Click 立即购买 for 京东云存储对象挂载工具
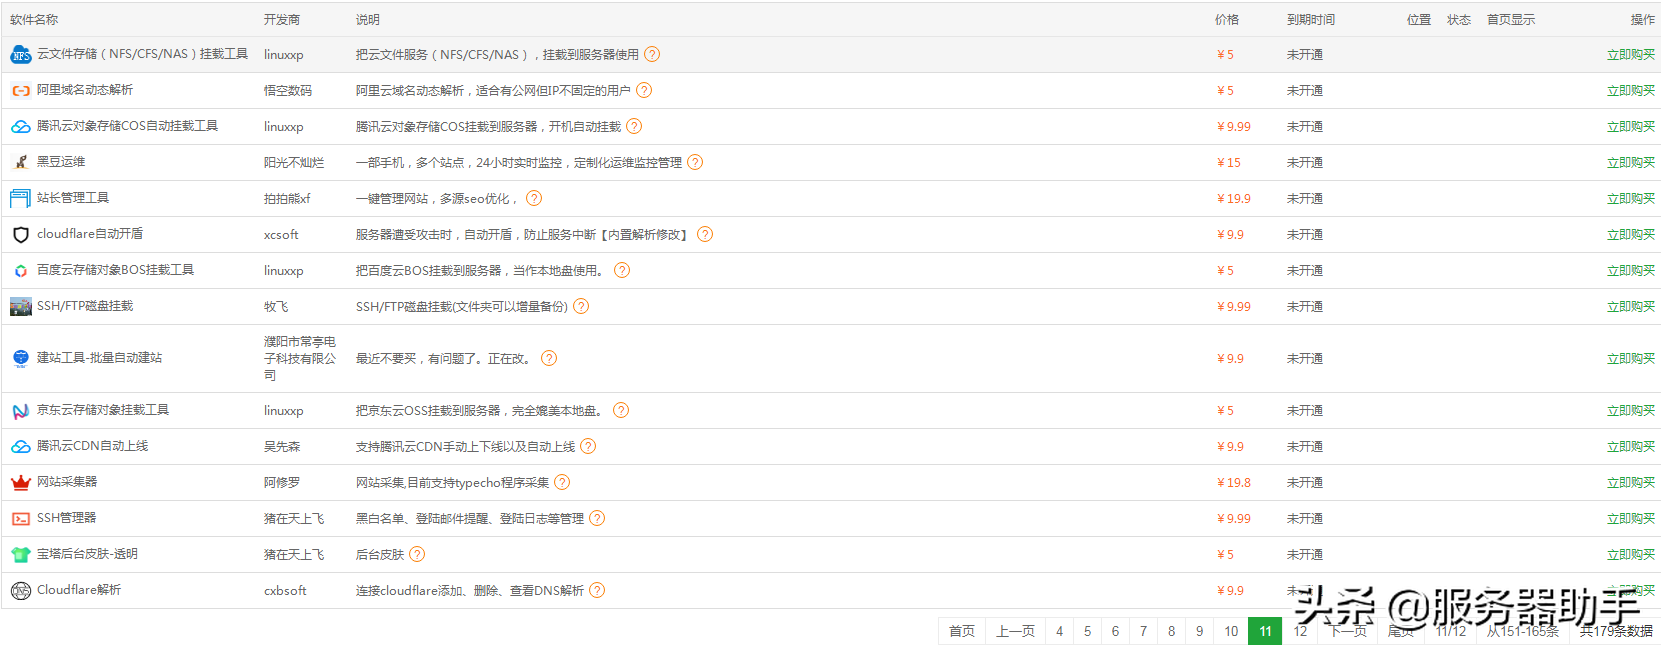The image size is (1661, 648). (x=1631, y=411)
